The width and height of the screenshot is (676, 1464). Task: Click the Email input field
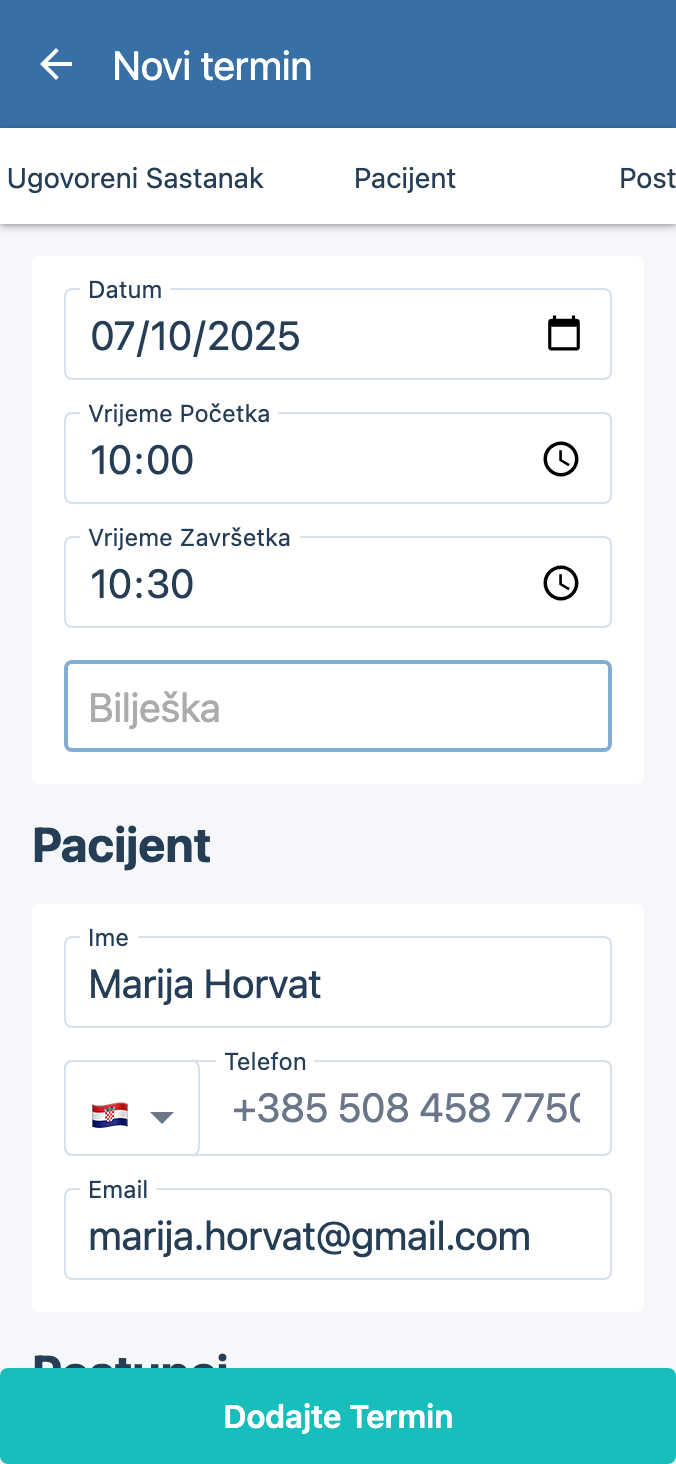click(x=338, y=1237)
